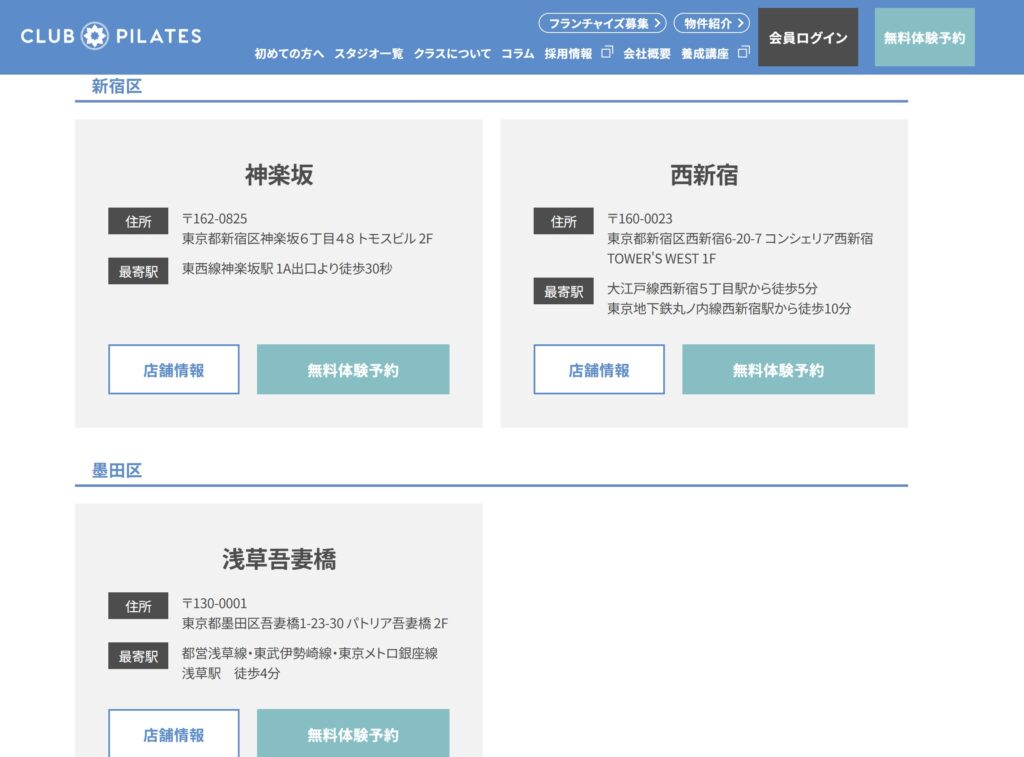Click postal code 〒160-0023
Image resolution: width=1024 pixels, height=757 pixels.
[x=639, y=219]
